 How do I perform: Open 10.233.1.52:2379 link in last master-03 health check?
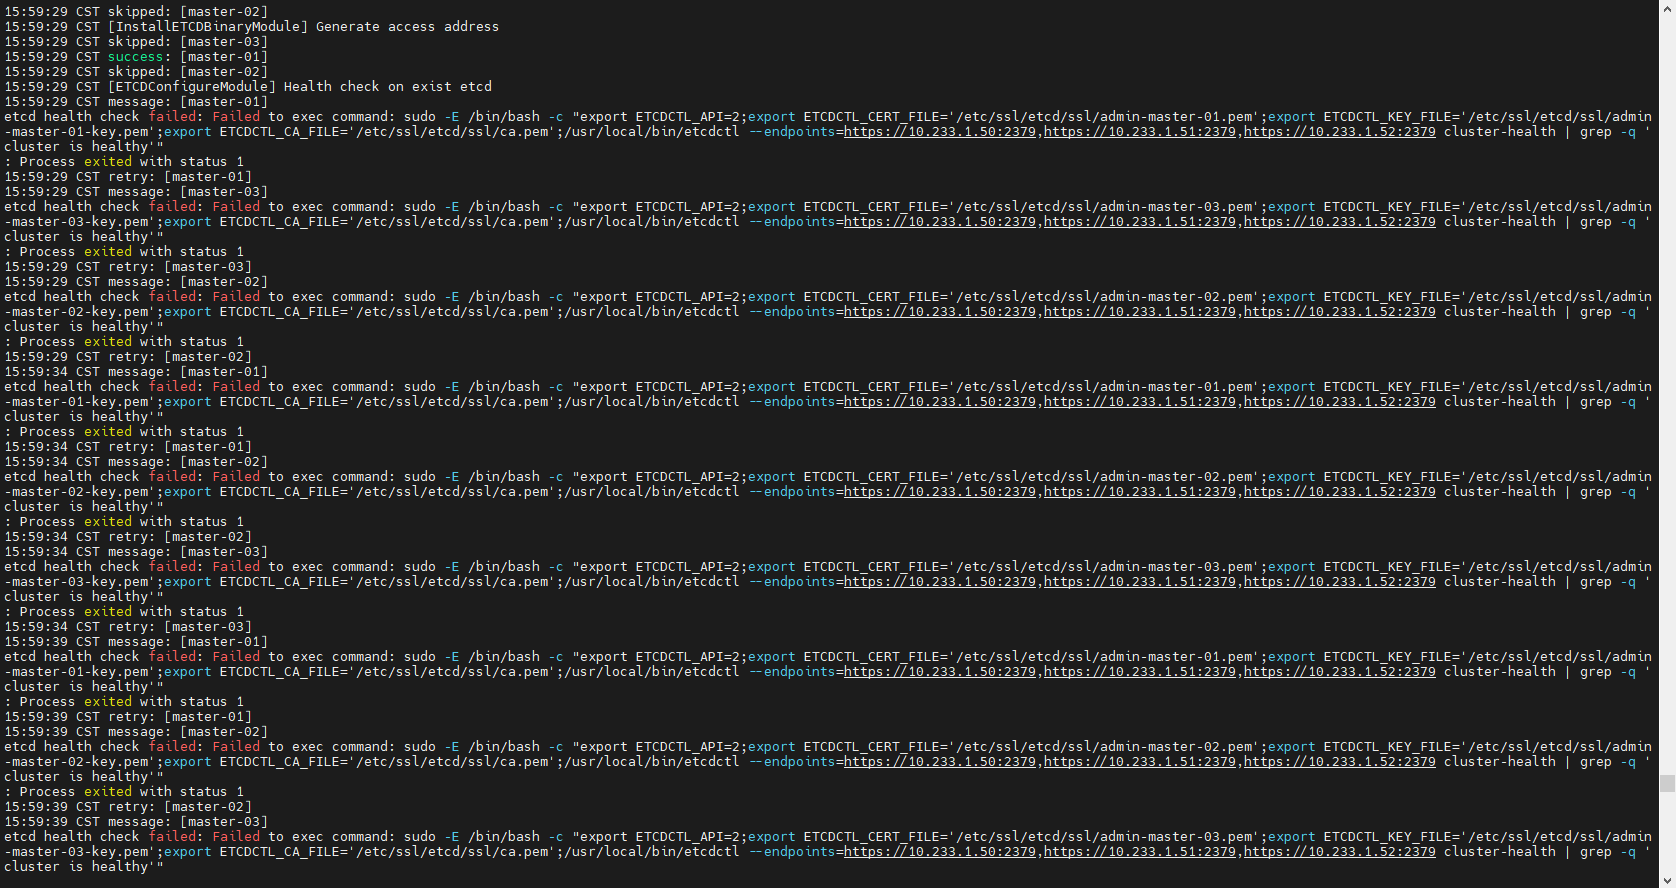click(x=1339, y=852)
